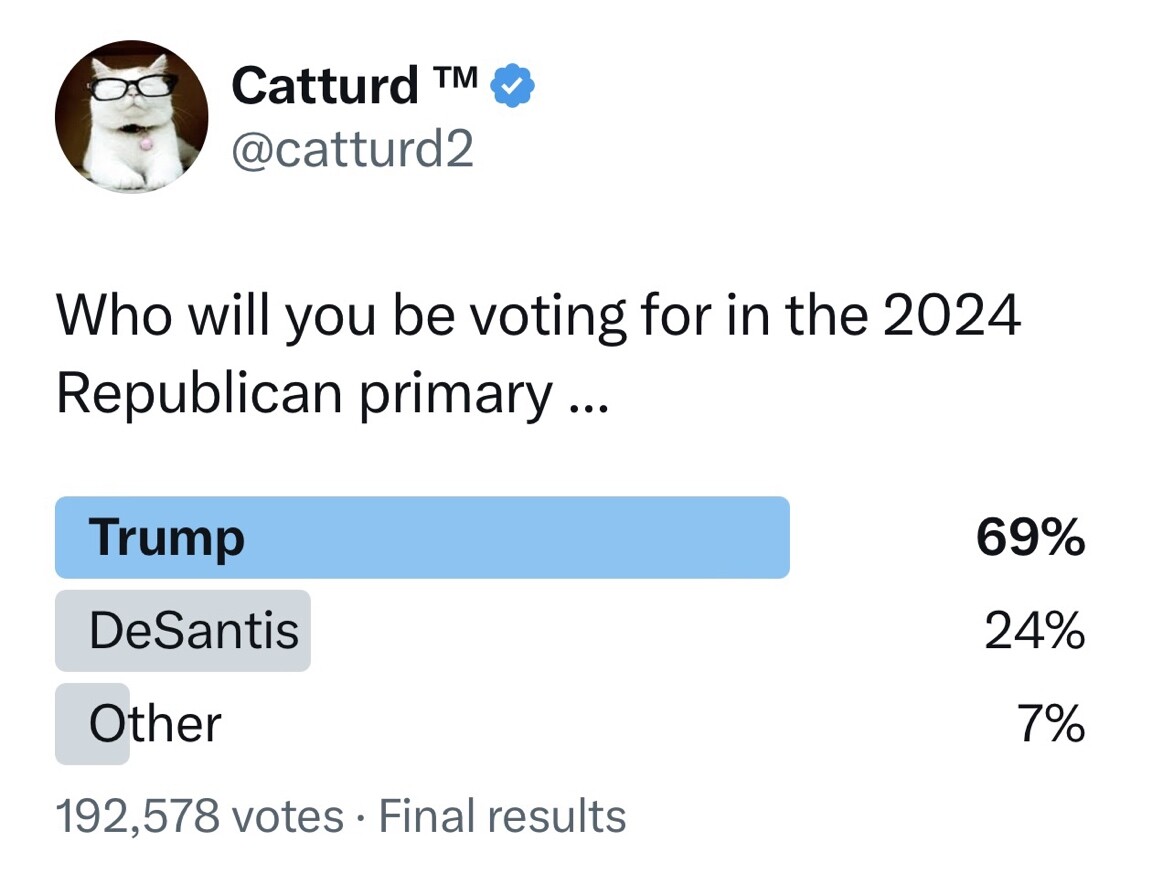Click the 7% result value

tap(1051, 723)
